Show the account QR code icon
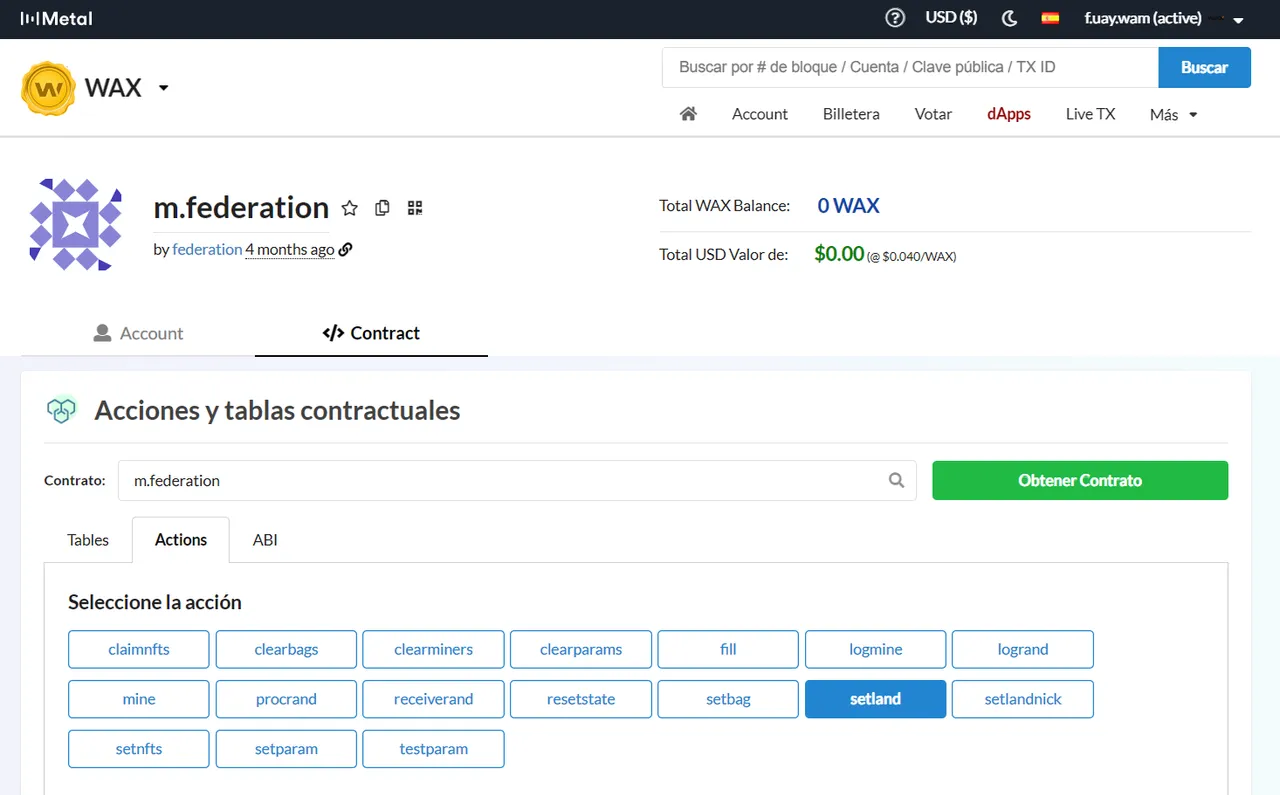 [415, 208]
